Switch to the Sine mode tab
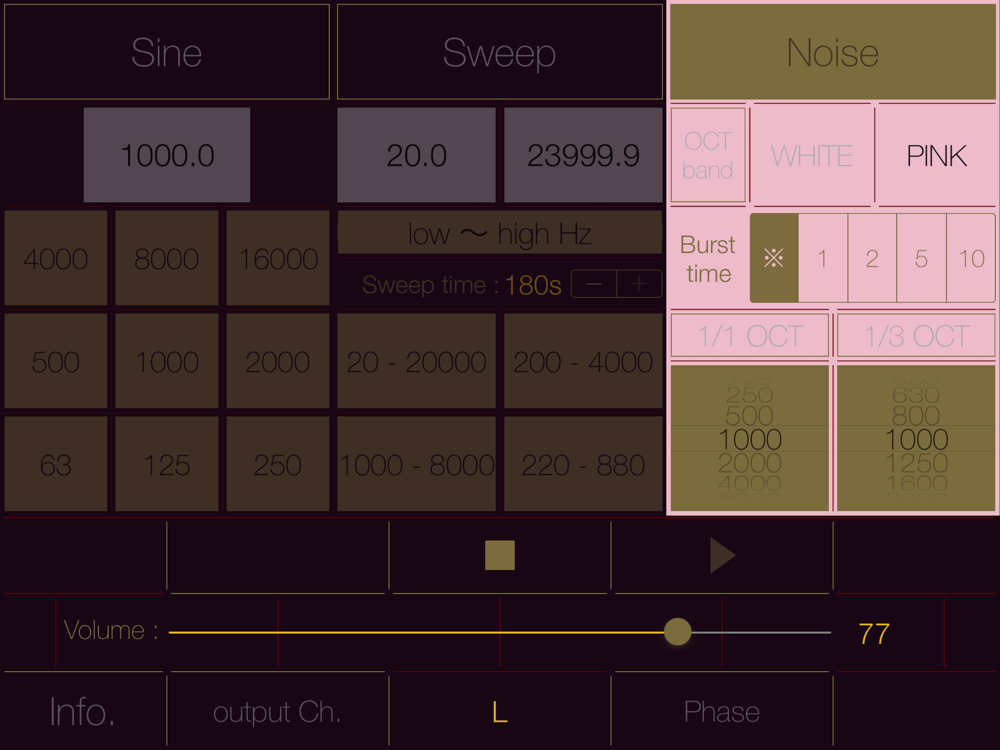1000x750 pixels. 166,52
